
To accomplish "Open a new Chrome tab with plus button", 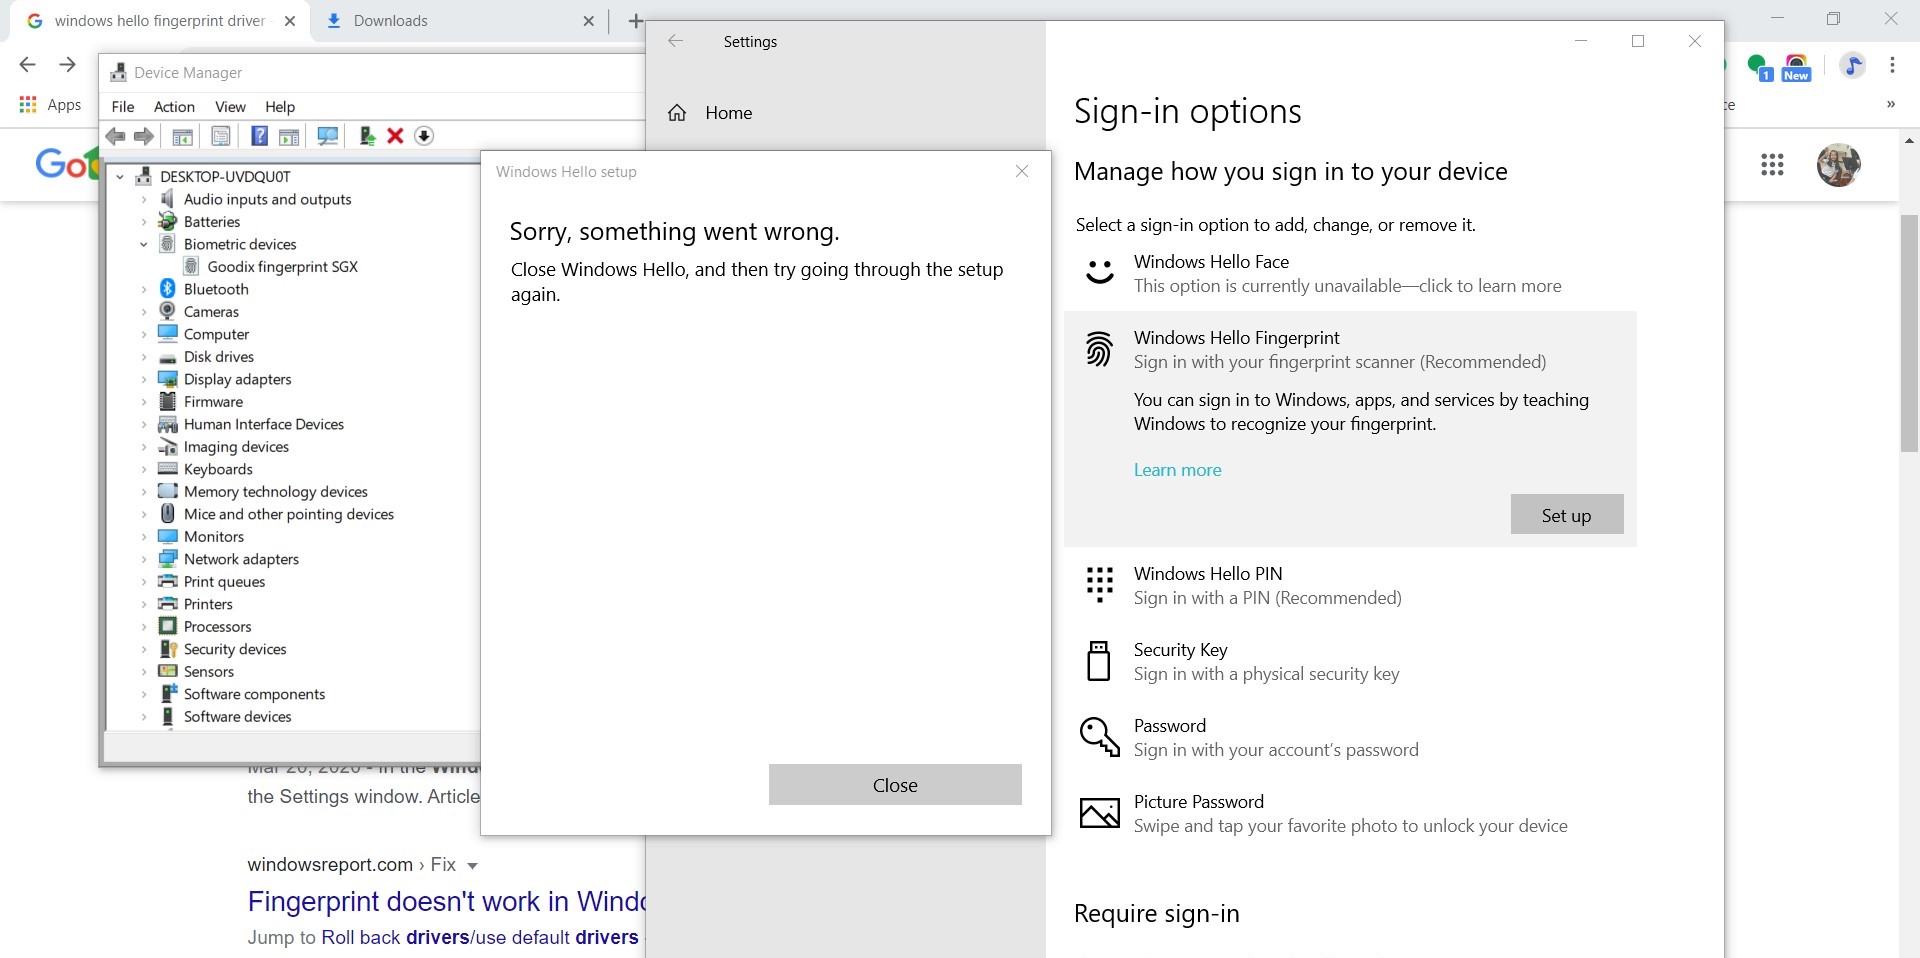I will pos(635,21).
